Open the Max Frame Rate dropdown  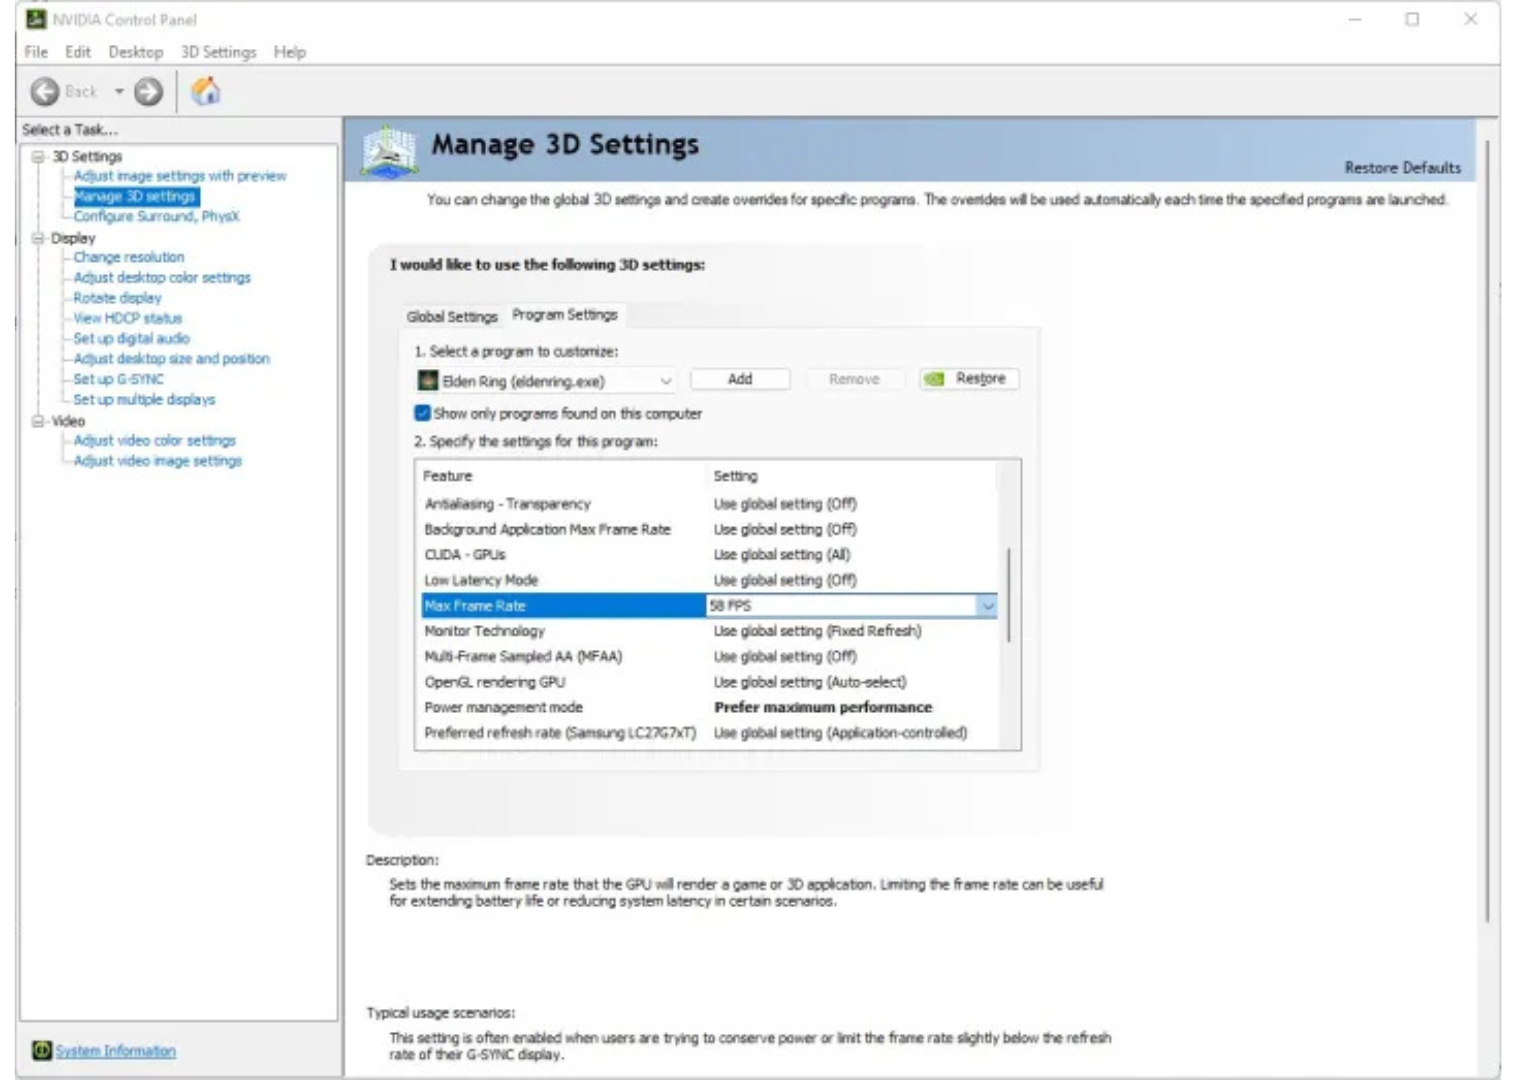pyautogui.click(x=987, y=606)
